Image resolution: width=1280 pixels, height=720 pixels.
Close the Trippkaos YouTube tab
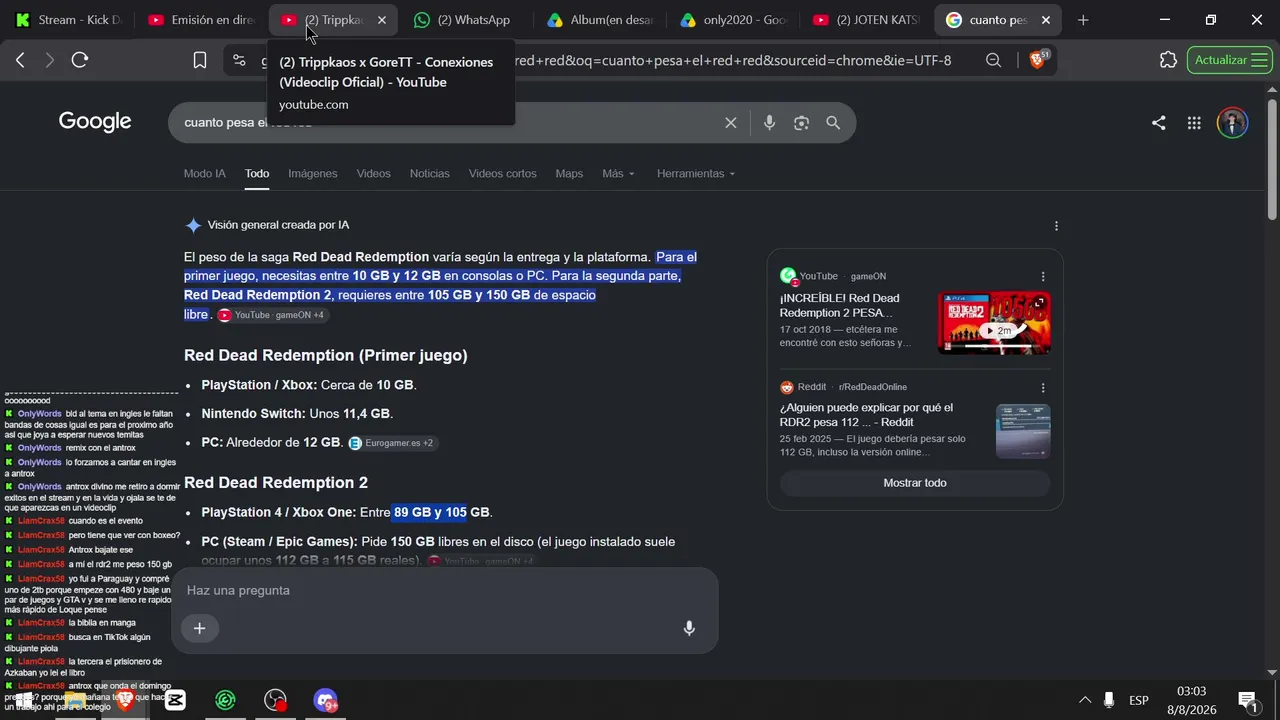coord(381,20)
